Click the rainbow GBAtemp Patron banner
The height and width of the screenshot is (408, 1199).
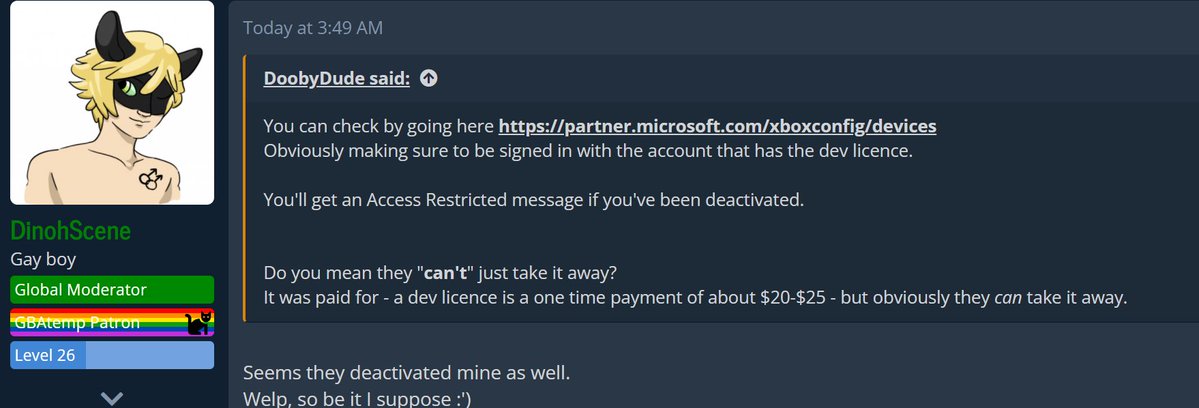112,322
